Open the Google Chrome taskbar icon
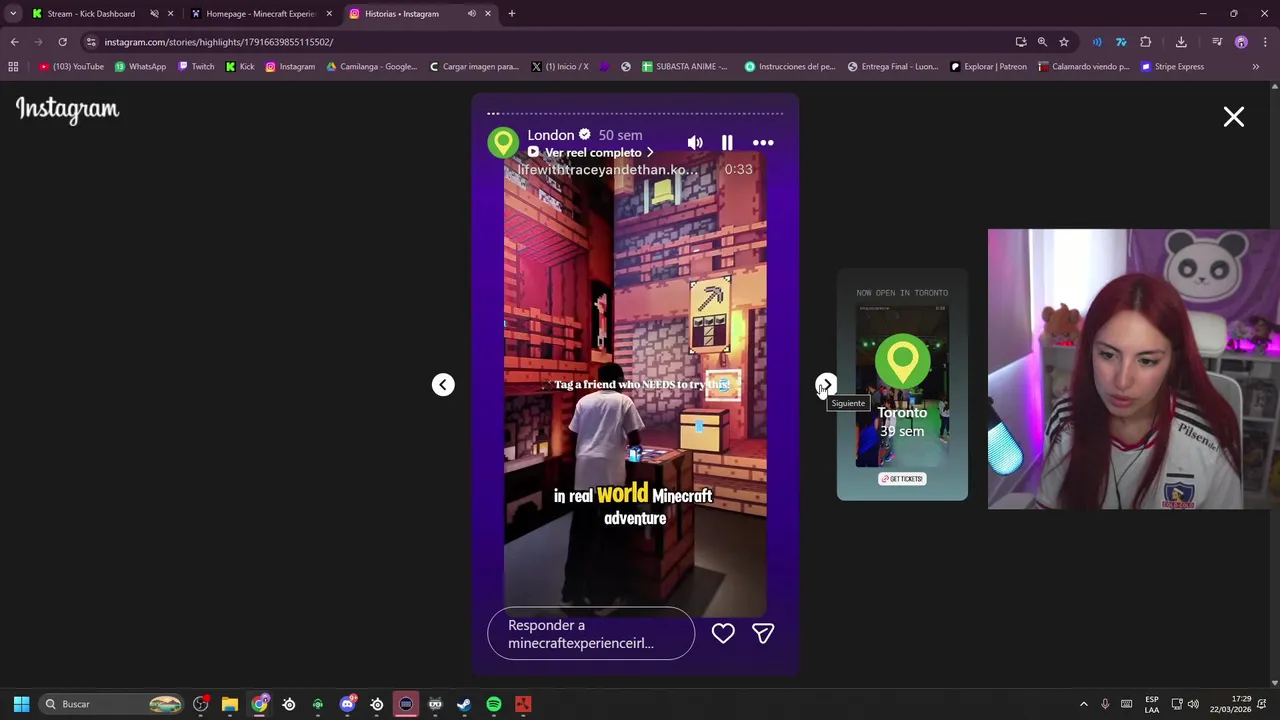Image resolution: width=1280 pixels, height=720 pixels. click(x=260, y=704)
